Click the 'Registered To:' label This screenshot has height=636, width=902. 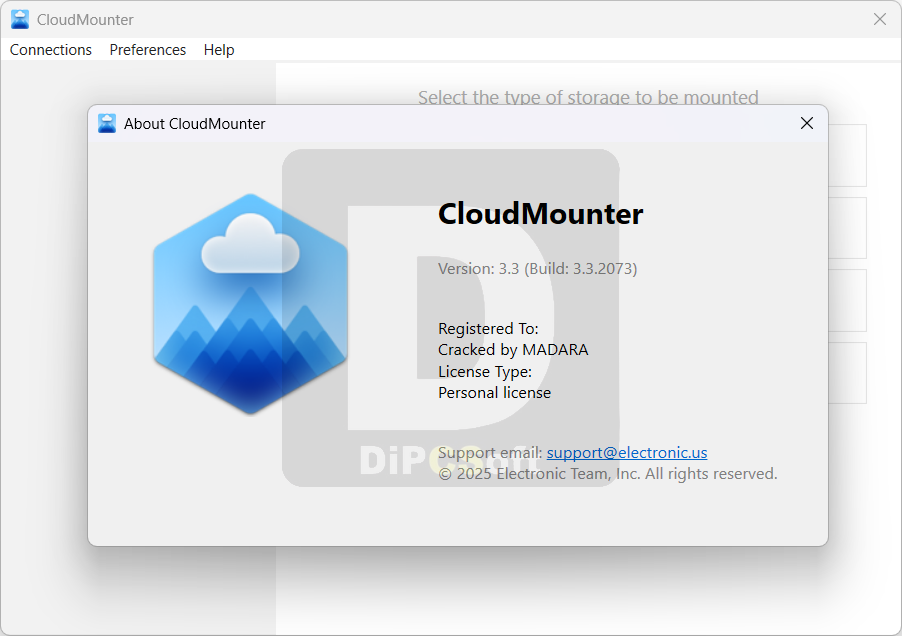[x=488, y=328]
